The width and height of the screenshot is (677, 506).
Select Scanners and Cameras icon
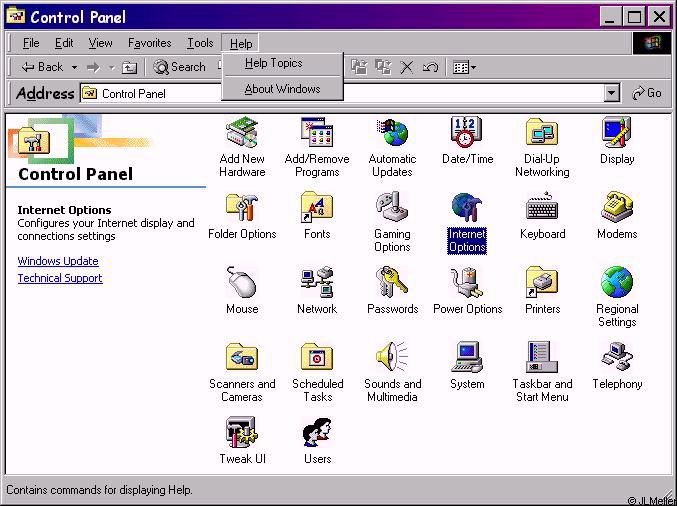click(x=242, y=357)
